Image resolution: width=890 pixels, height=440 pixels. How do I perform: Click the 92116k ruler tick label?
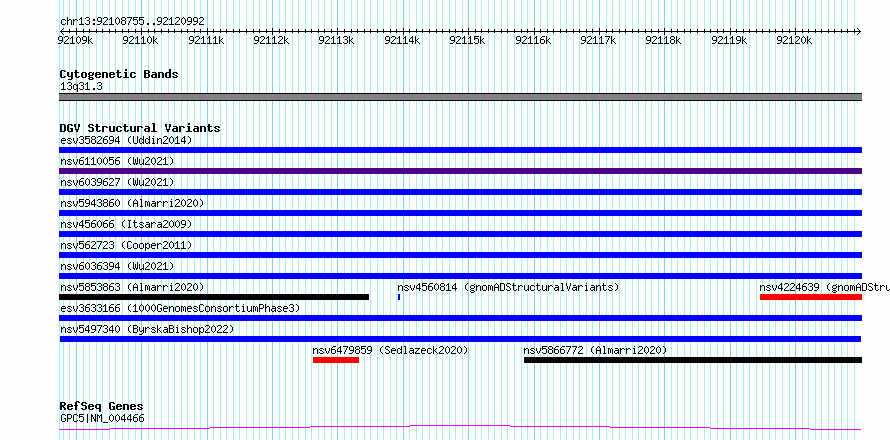(x=533, y=40)
